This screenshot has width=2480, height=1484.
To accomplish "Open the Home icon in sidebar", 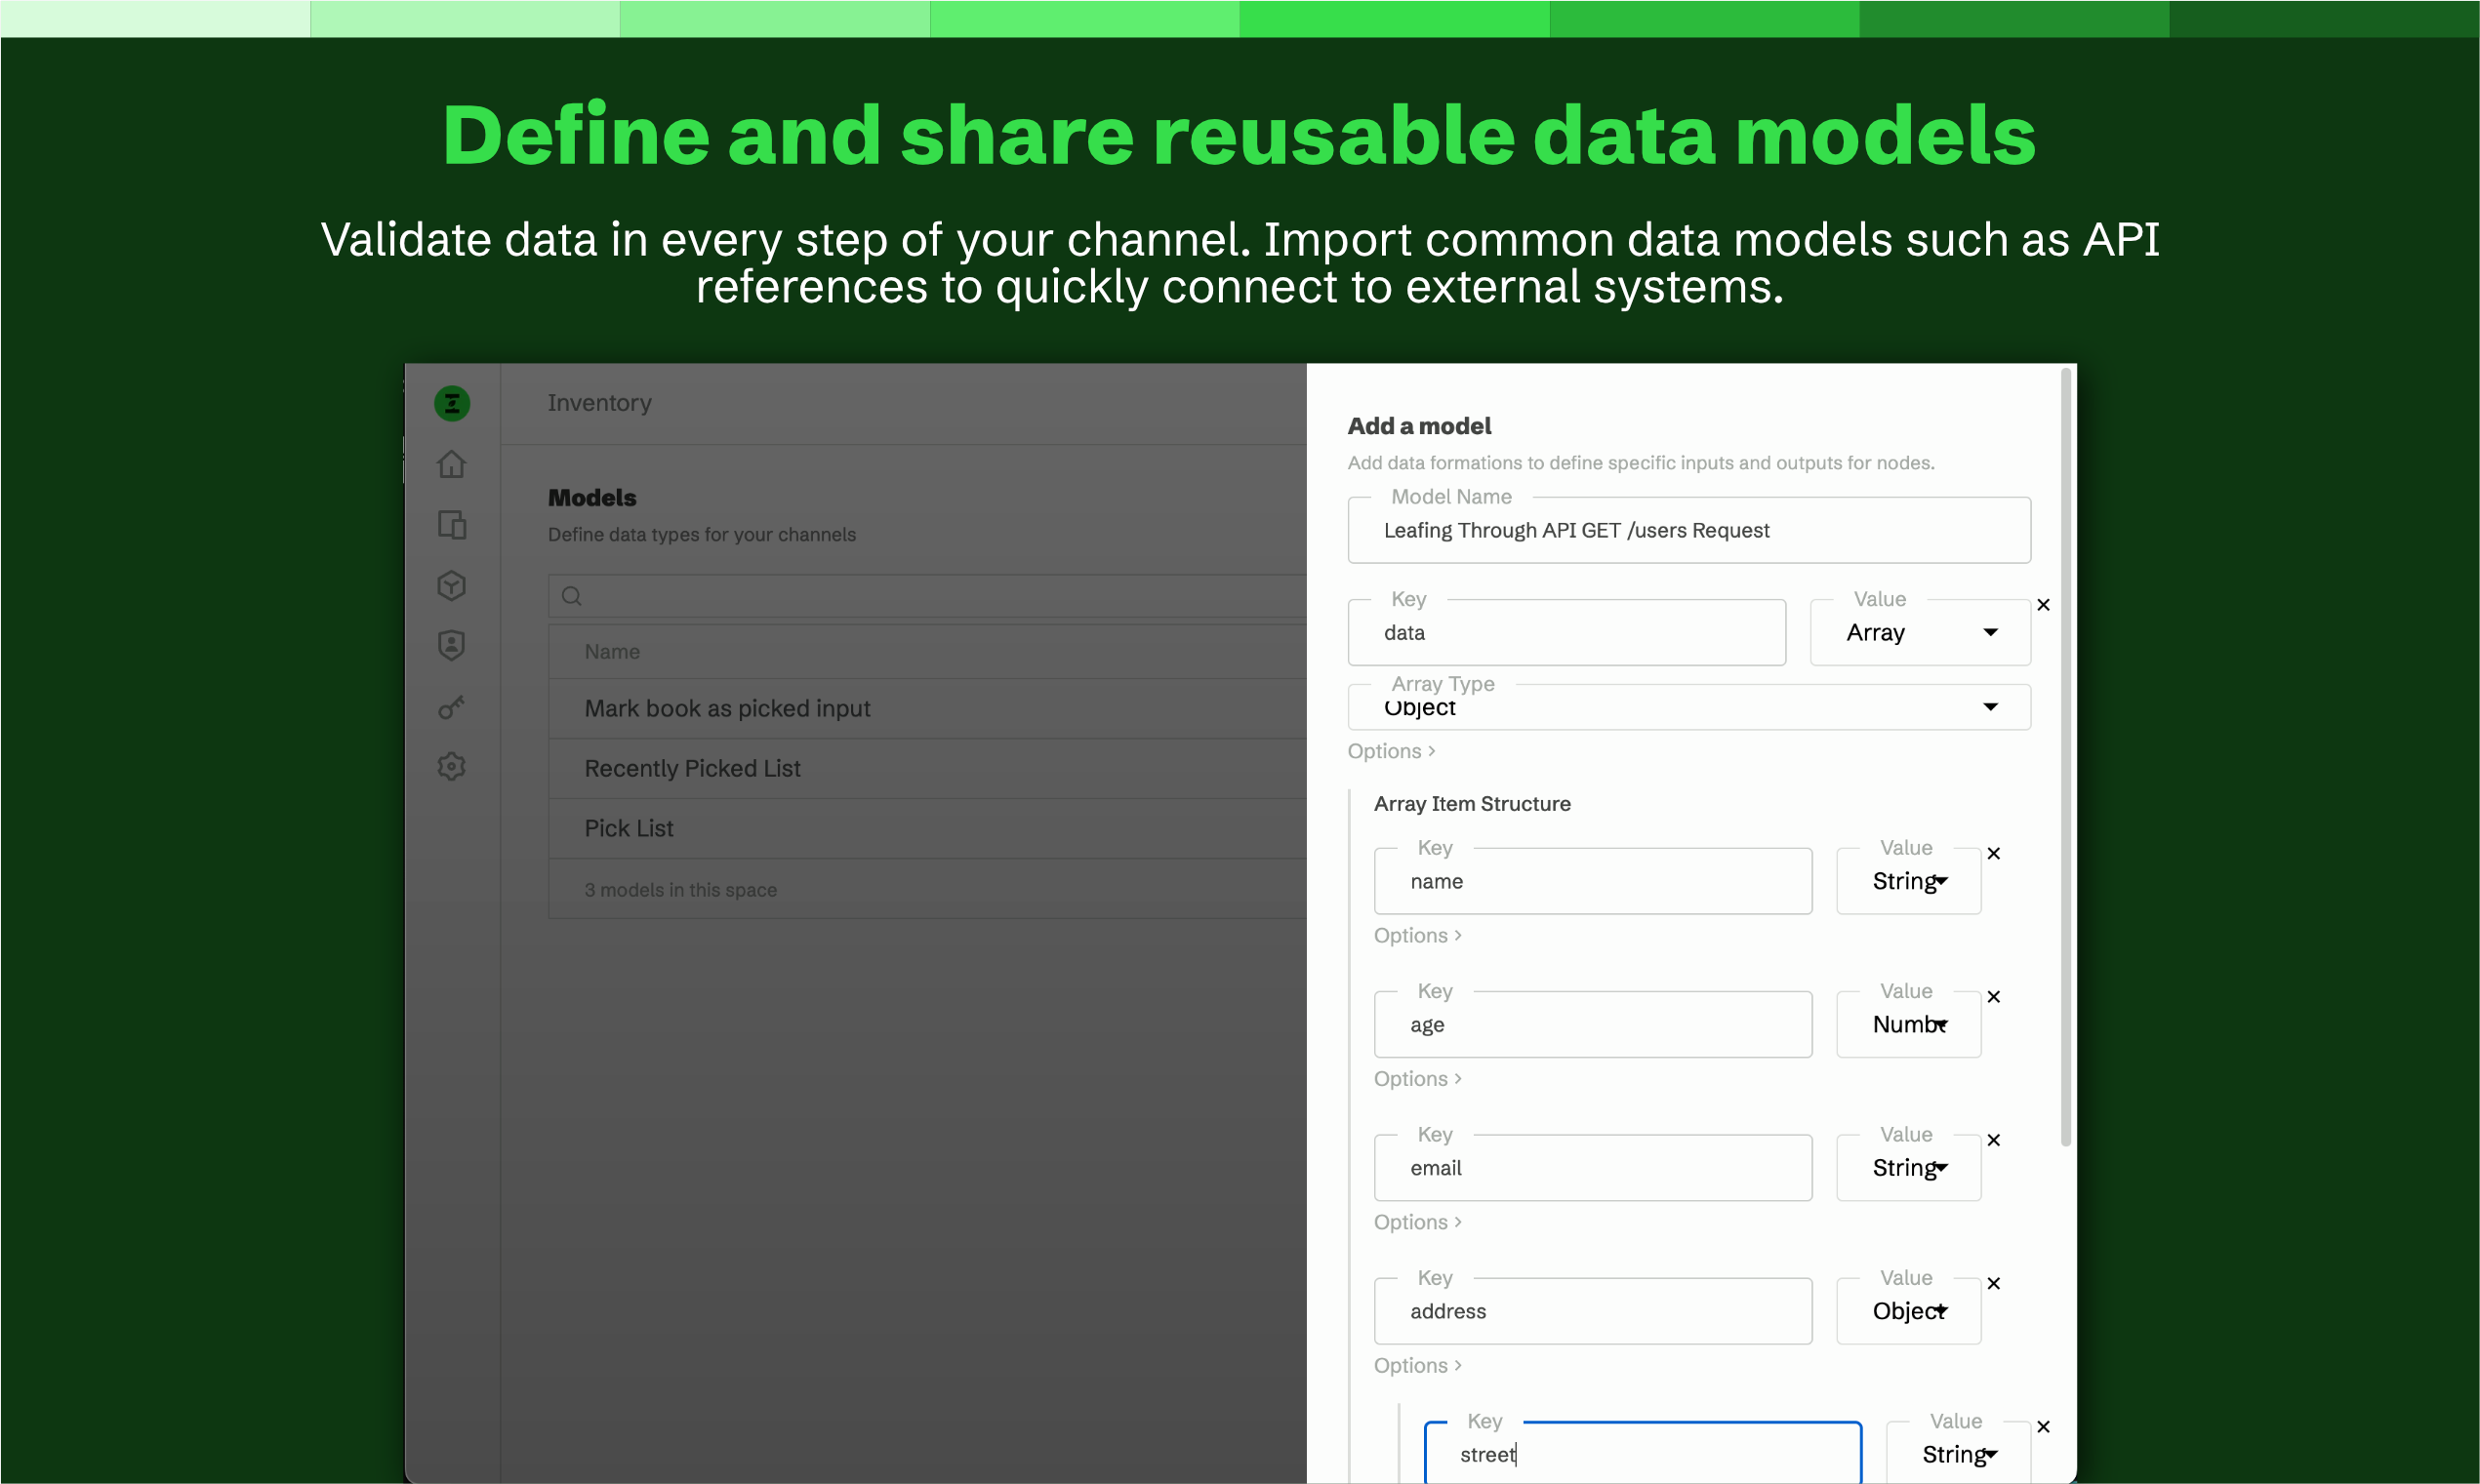I will click(452, 464).
